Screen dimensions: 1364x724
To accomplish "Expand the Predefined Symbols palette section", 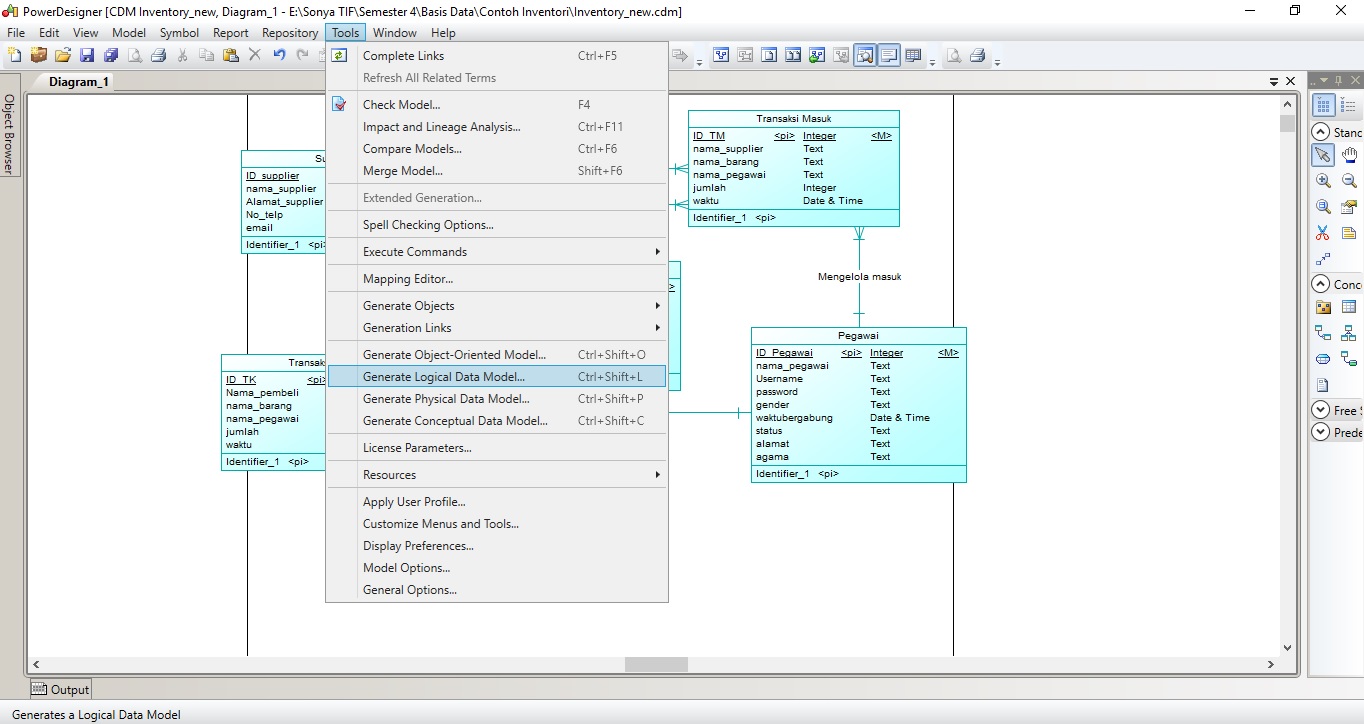I will 1322,432.
